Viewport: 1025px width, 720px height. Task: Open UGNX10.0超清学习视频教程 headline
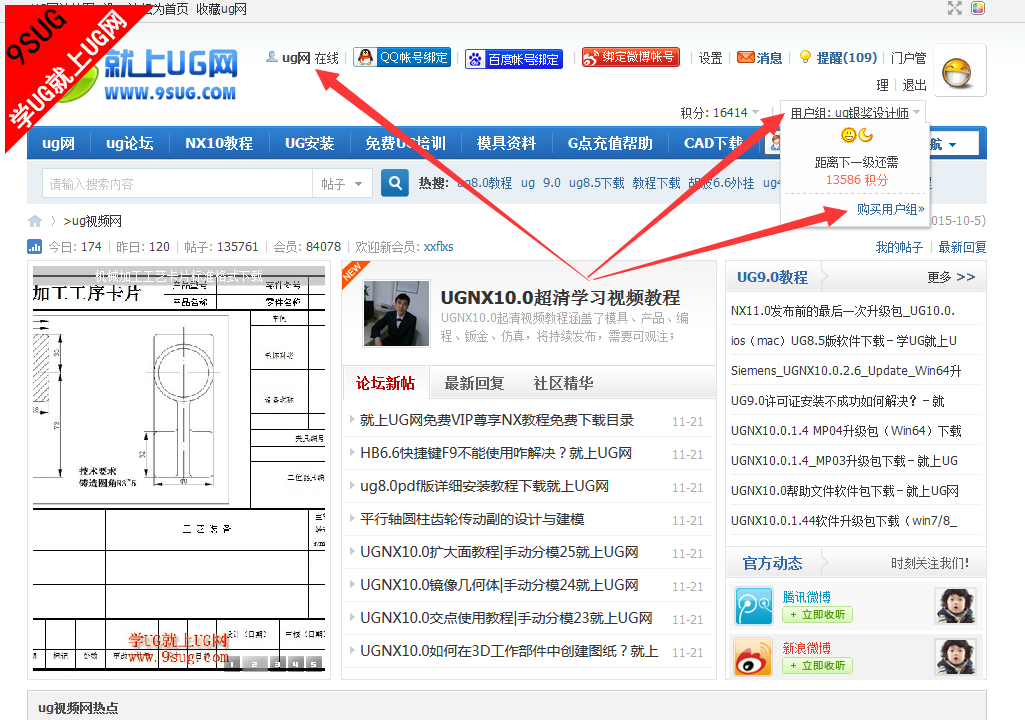[x=560, y=298]
